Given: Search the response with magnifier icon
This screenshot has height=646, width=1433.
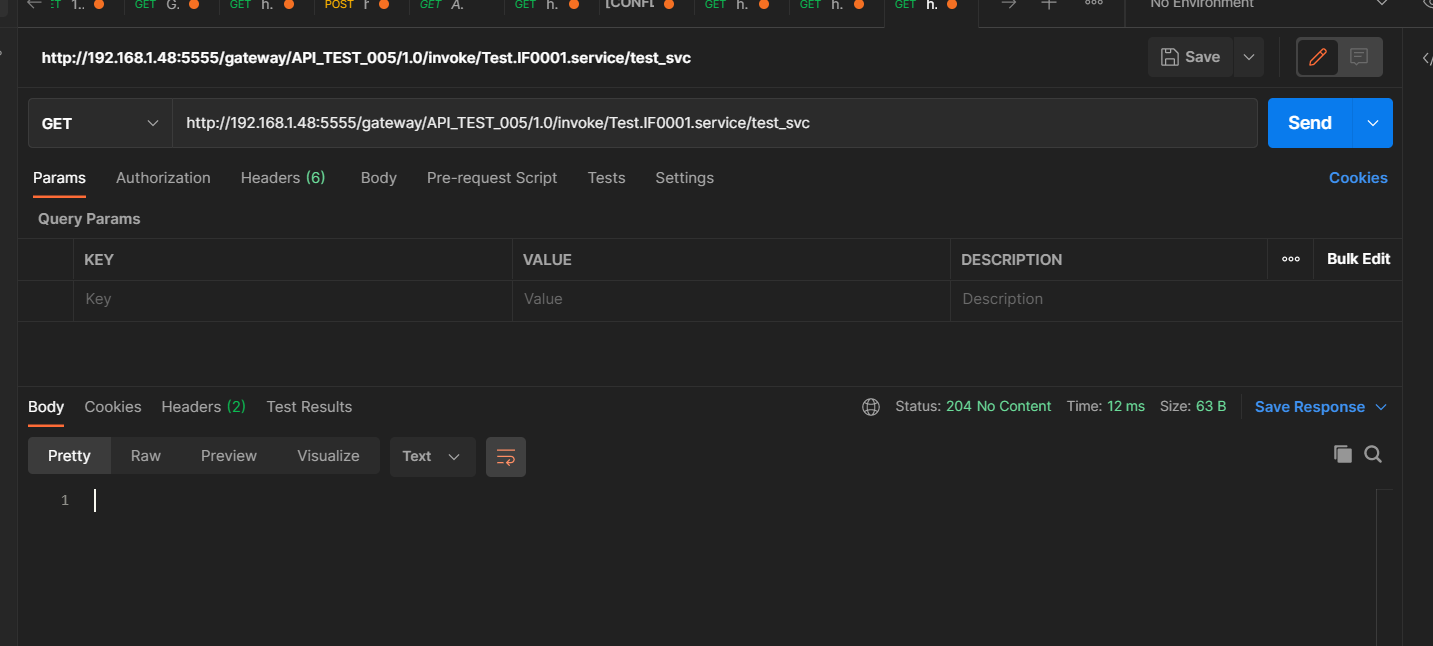Looking at the screenshot, I should [x=1373, y=454].
